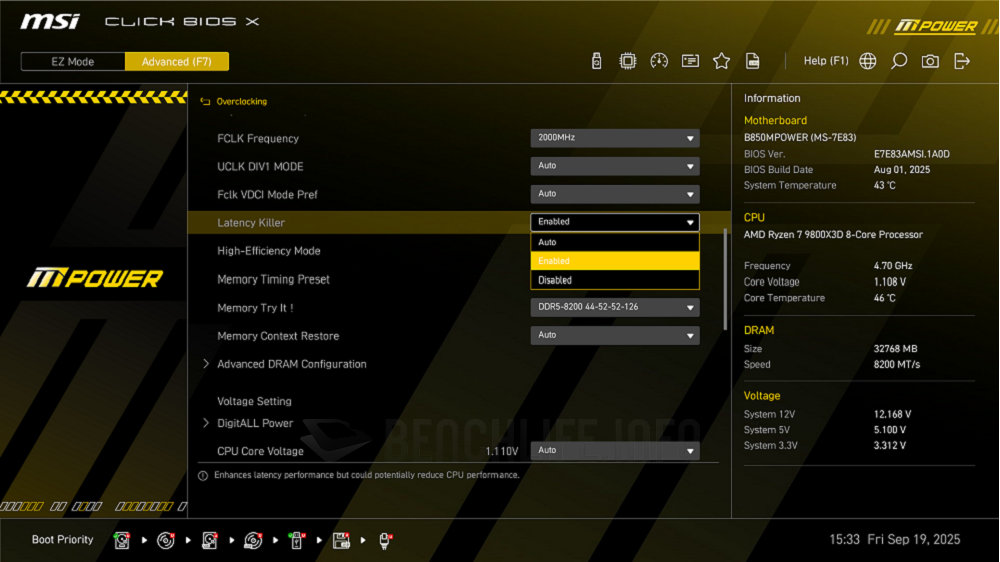This screenshot has width=1000, height=562.
Task: Open Favorites star icon
Action: tap(721, 61)
